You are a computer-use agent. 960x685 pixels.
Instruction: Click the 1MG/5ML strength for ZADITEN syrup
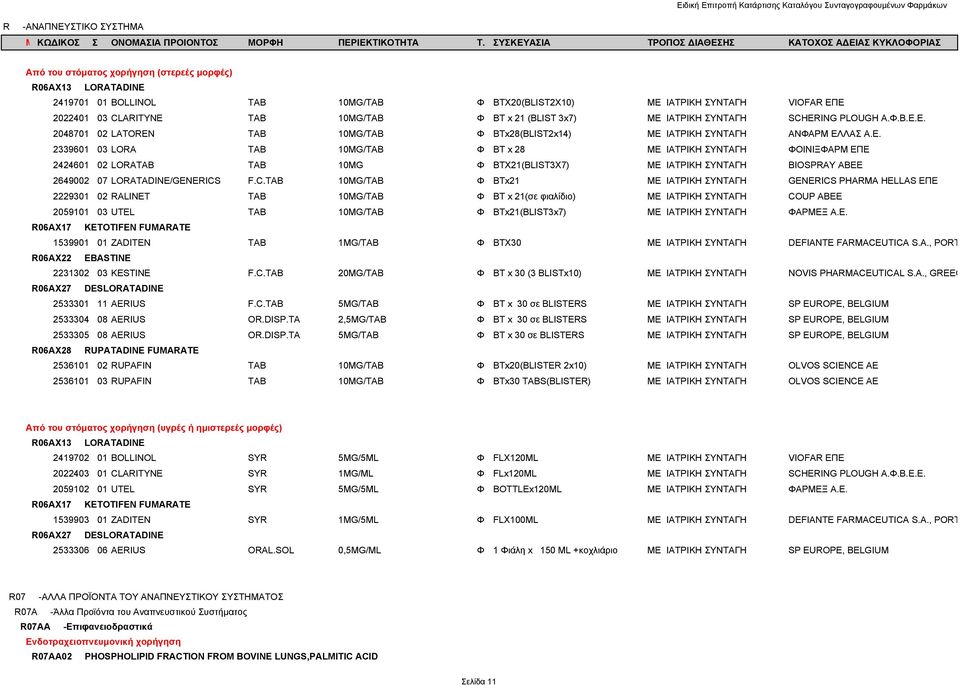pyautogui.click(x=358, y=520)
